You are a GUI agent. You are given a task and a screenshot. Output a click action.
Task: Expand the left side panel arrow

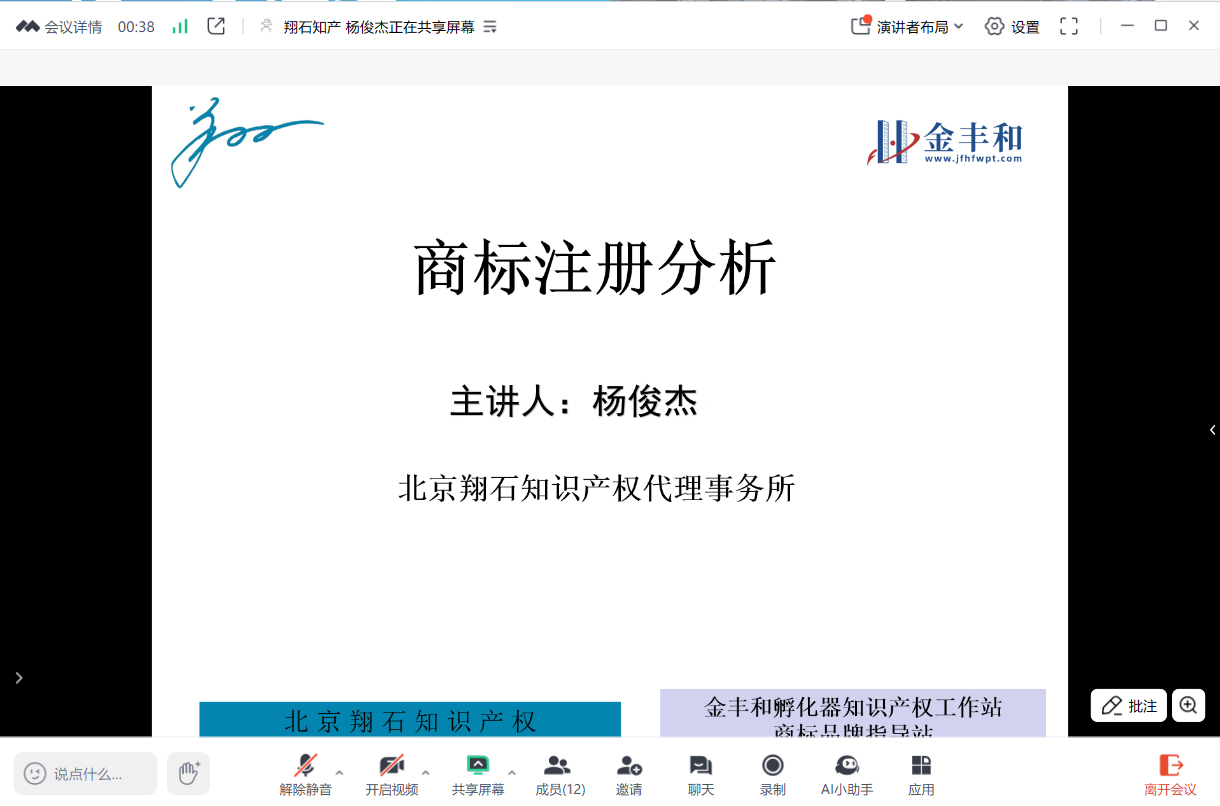(19, 678)
